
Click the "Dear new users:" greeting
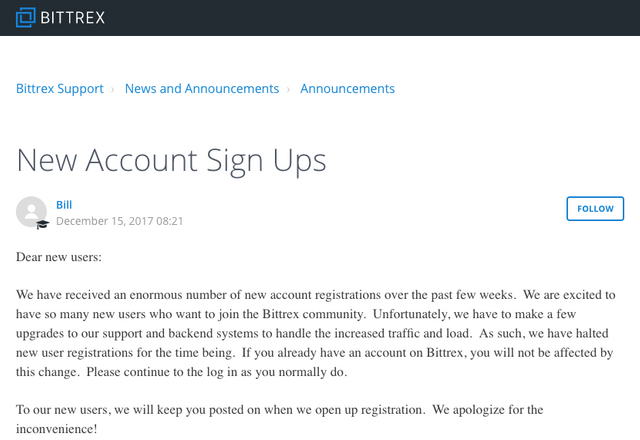click(x=59, y=257)
